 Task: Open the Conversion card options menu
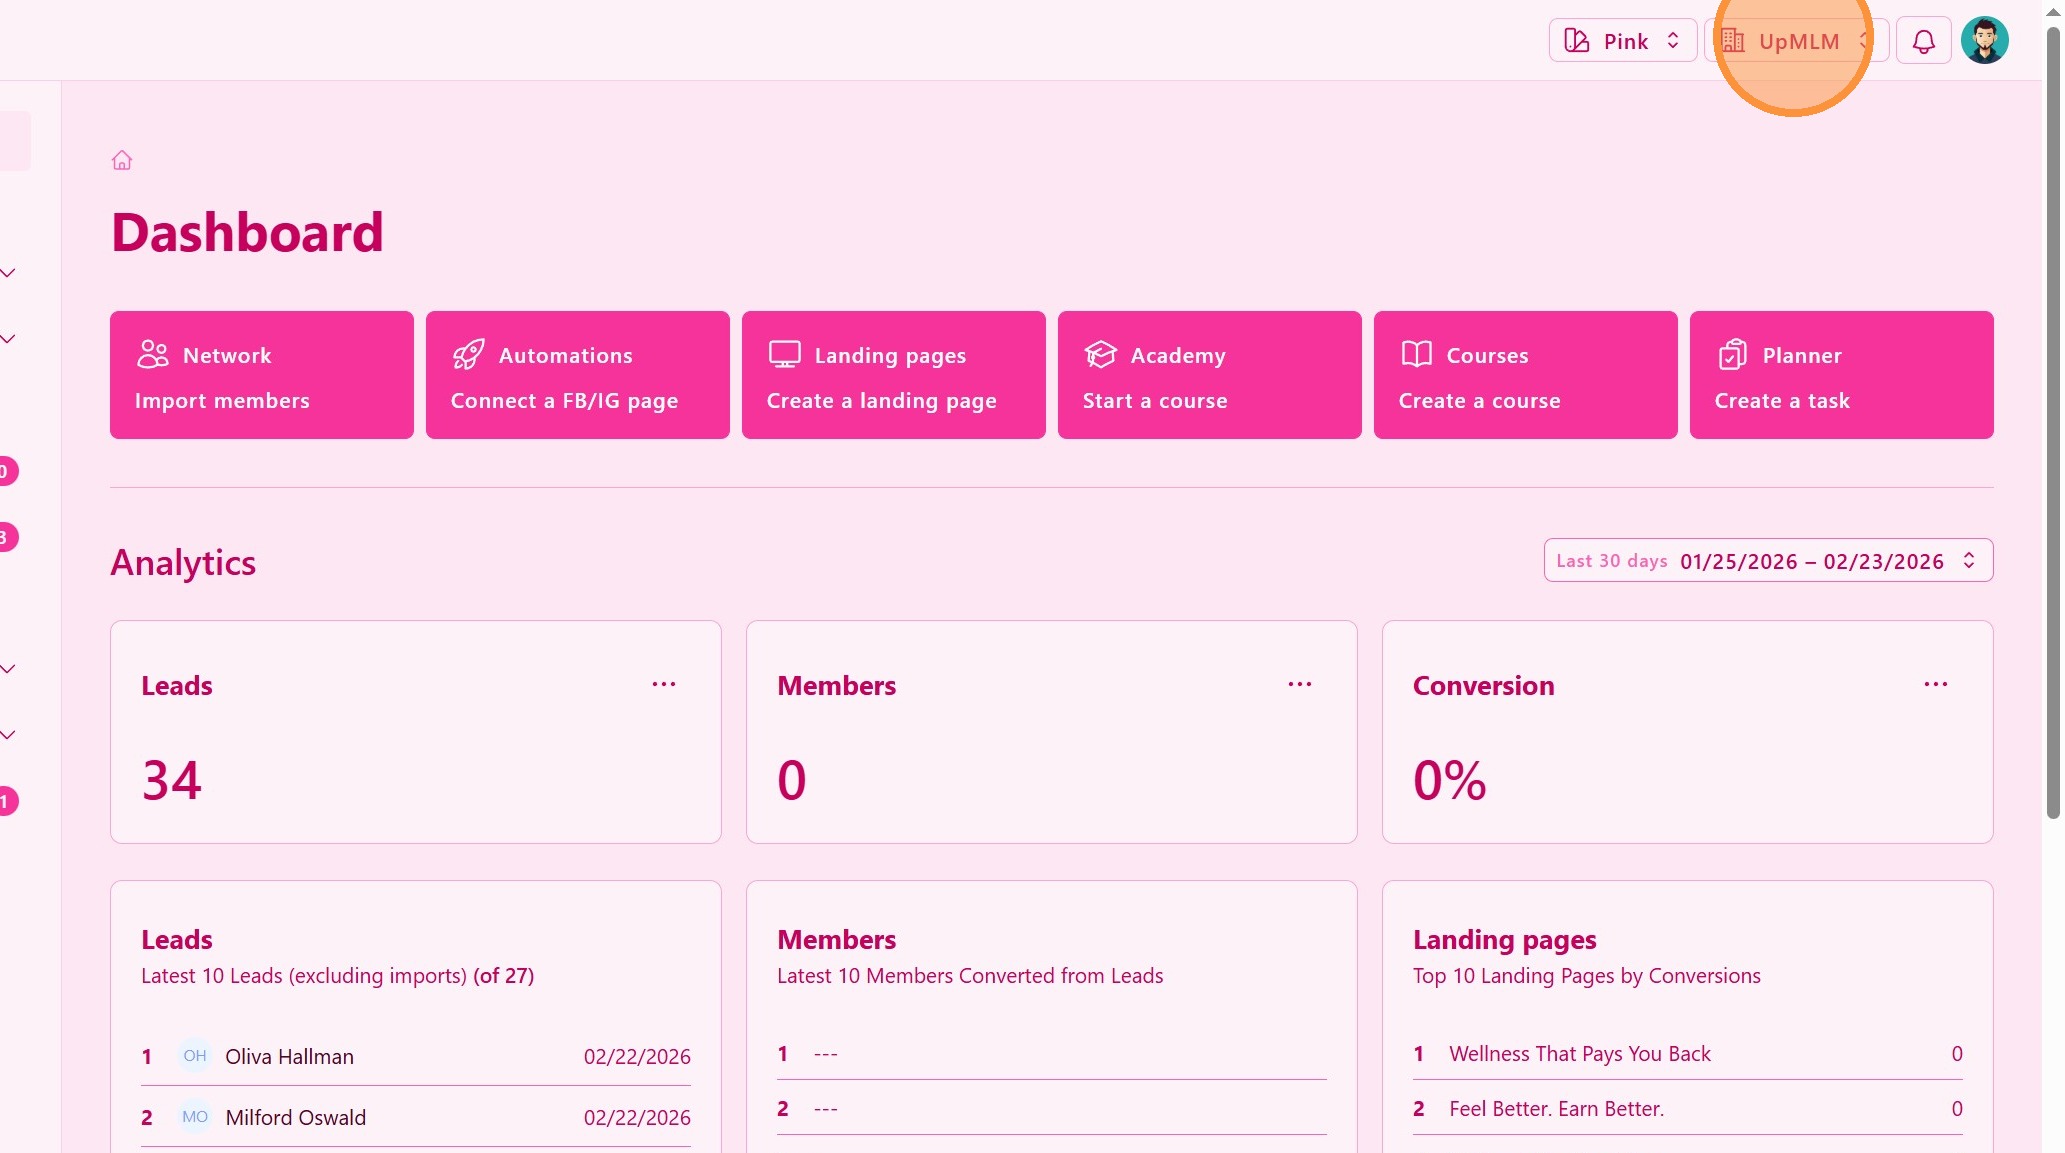tap(1935, 685)
